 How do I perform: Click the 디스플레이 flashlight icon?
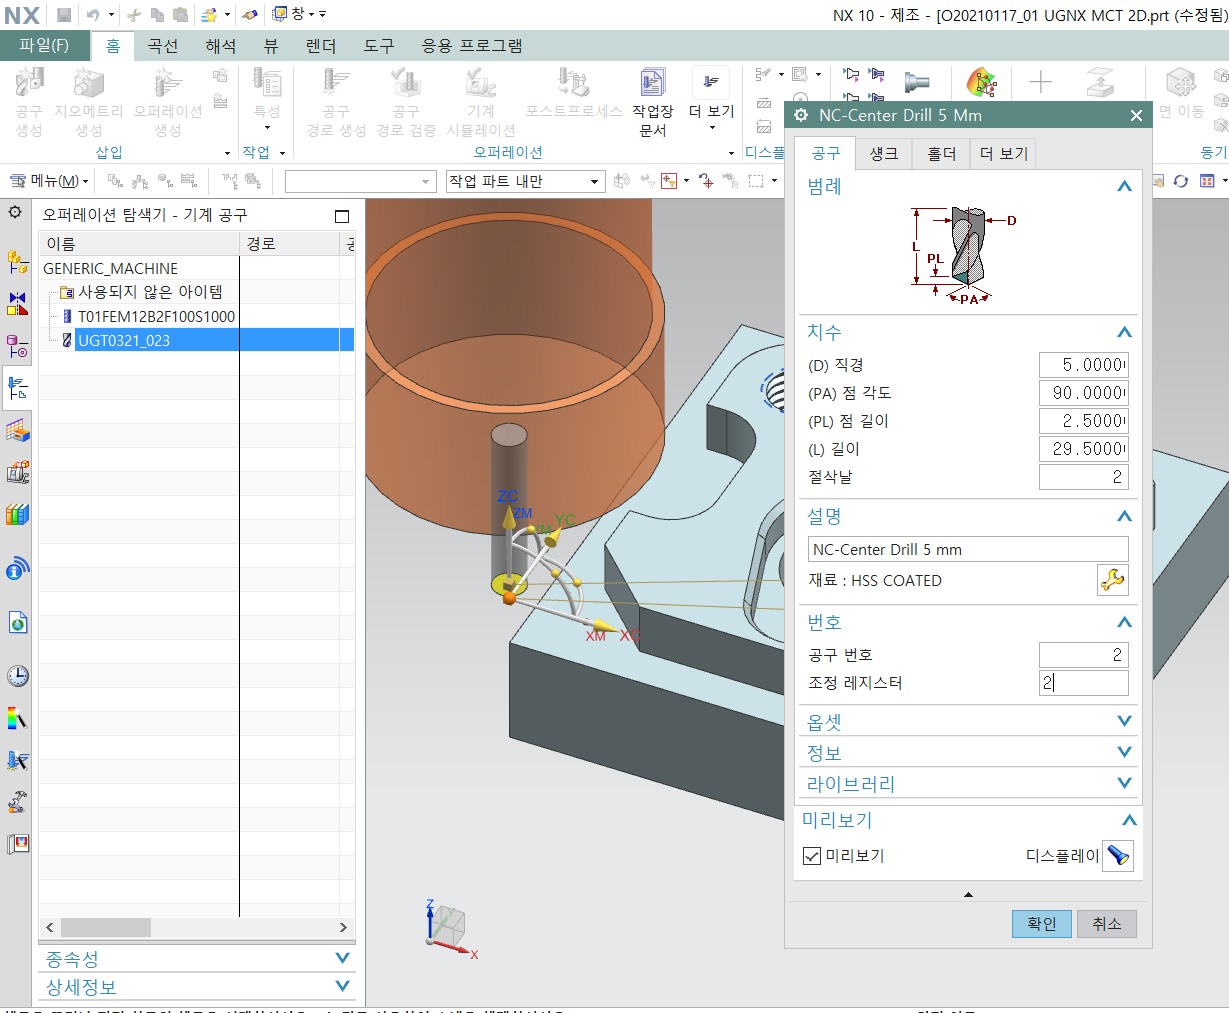(x=1118, y=856)
